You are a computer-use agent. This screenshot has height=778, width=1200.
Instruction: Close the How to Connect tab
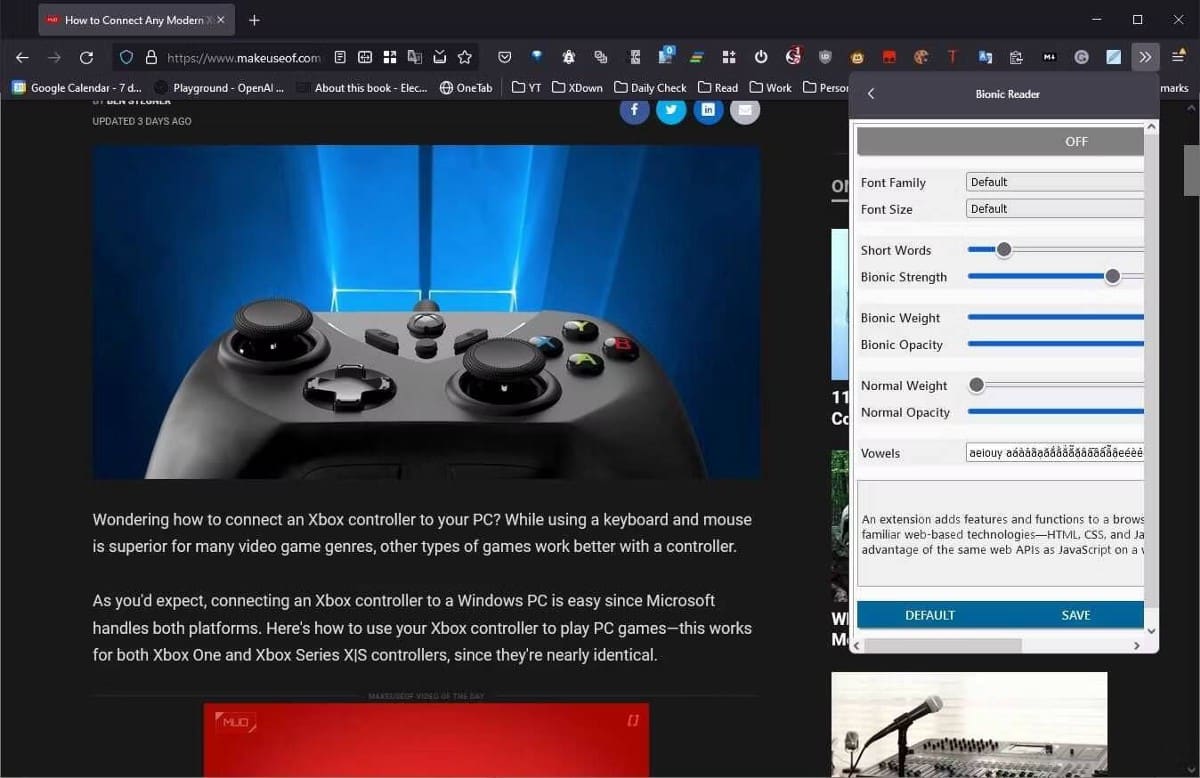221,20
